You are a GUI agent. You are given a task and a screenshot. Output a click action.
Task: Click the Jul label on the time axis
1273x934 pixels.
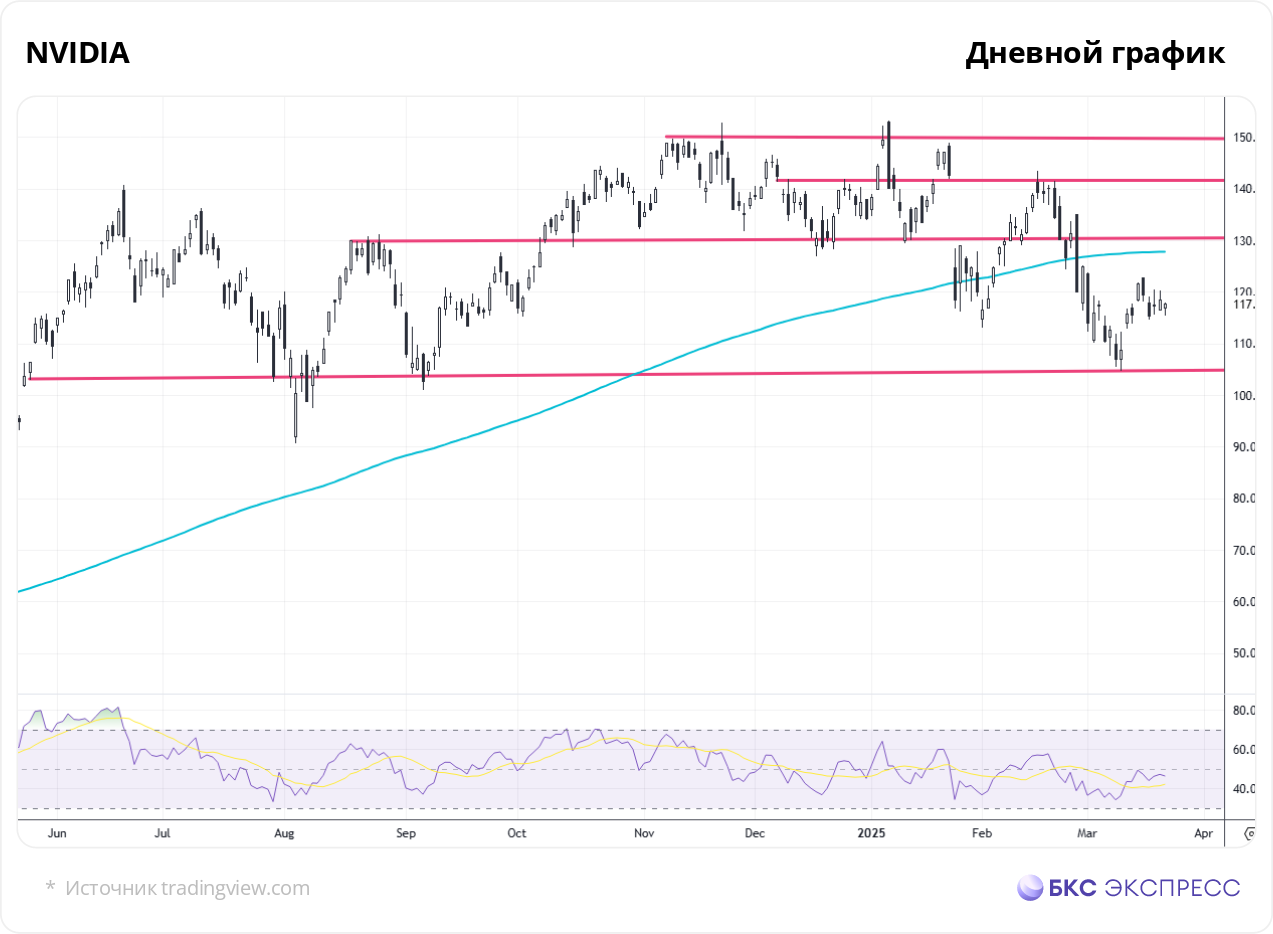162,832
